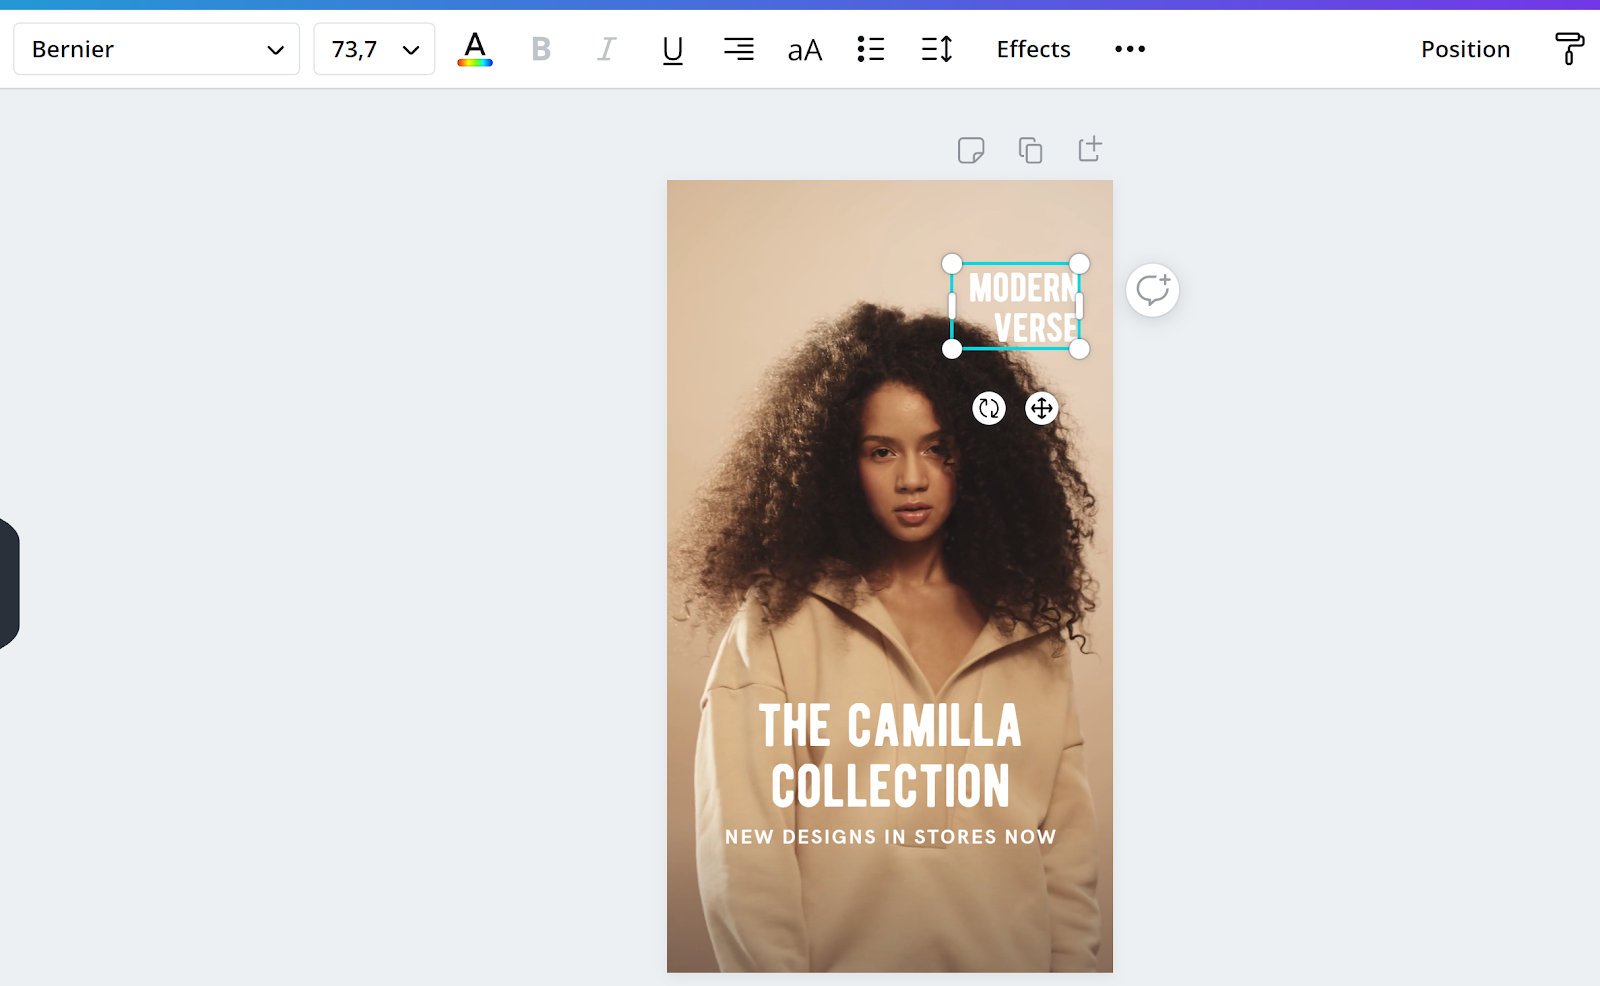Open the Position menu

[1465, 49]
